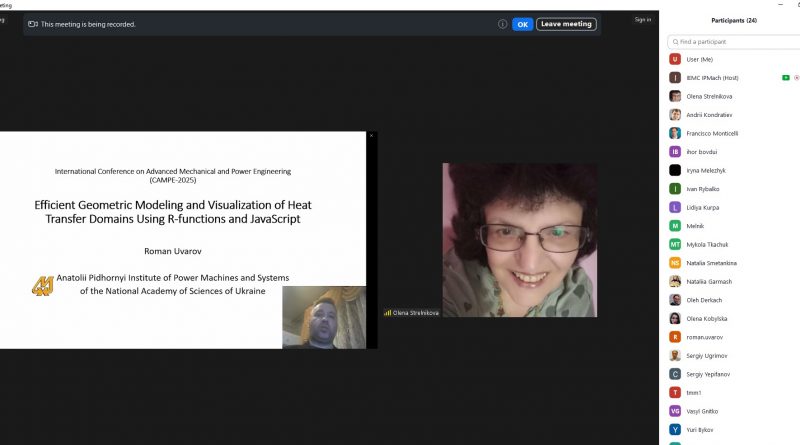Image resolution: width=800 pixels, height=445 pixels.
Task: Click the search magnifier in participant search
Action: (675, 42)
